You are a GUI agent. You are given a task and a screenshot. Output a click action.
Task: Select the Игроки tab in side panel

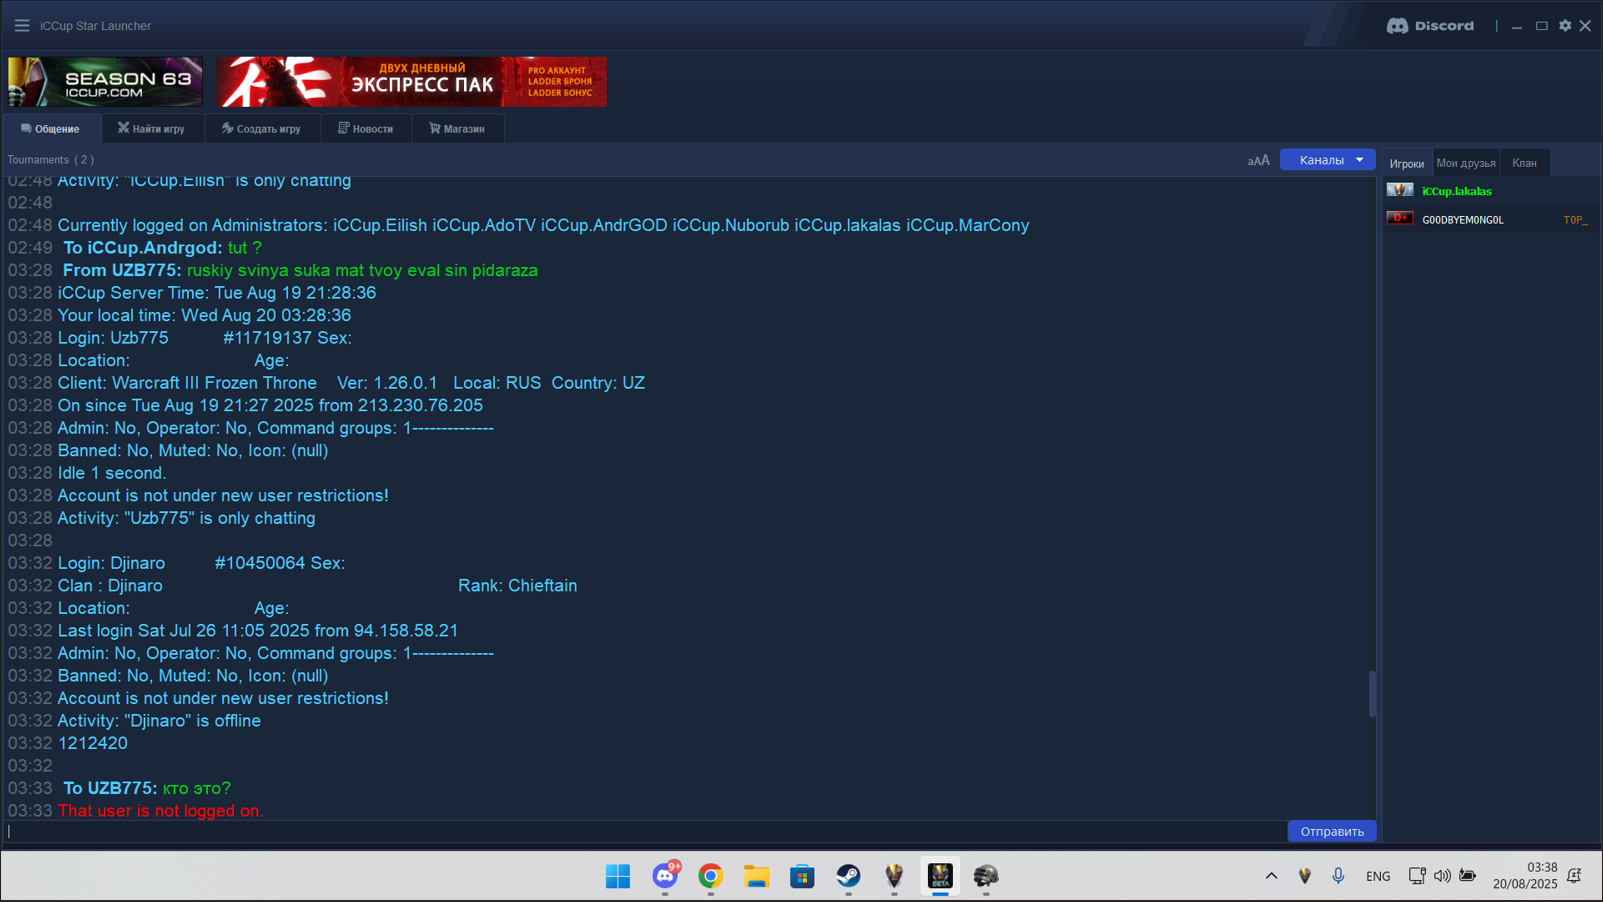(1407, 163)
